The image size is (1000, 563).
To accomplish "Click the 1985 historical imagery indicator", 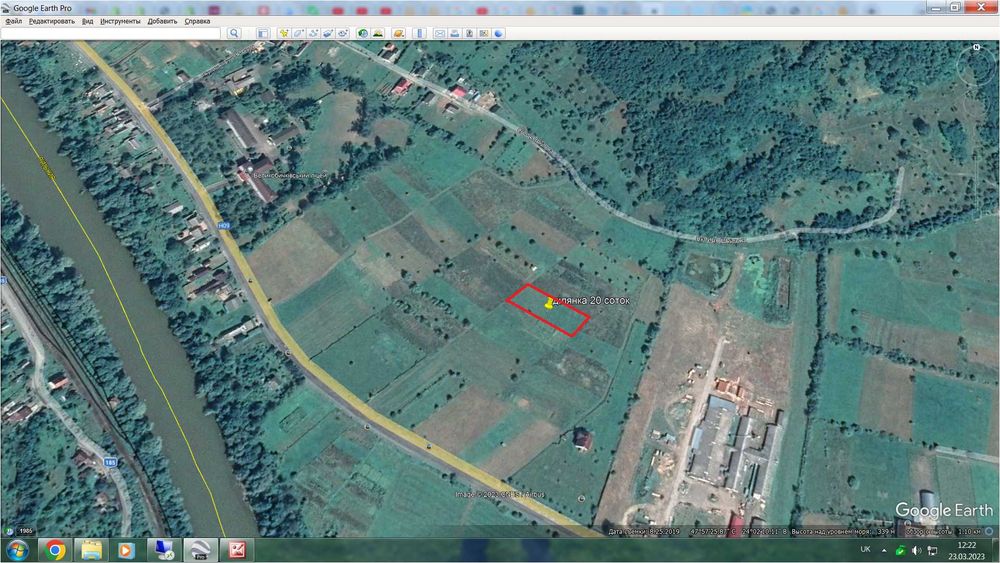I will tap(26, 530).
